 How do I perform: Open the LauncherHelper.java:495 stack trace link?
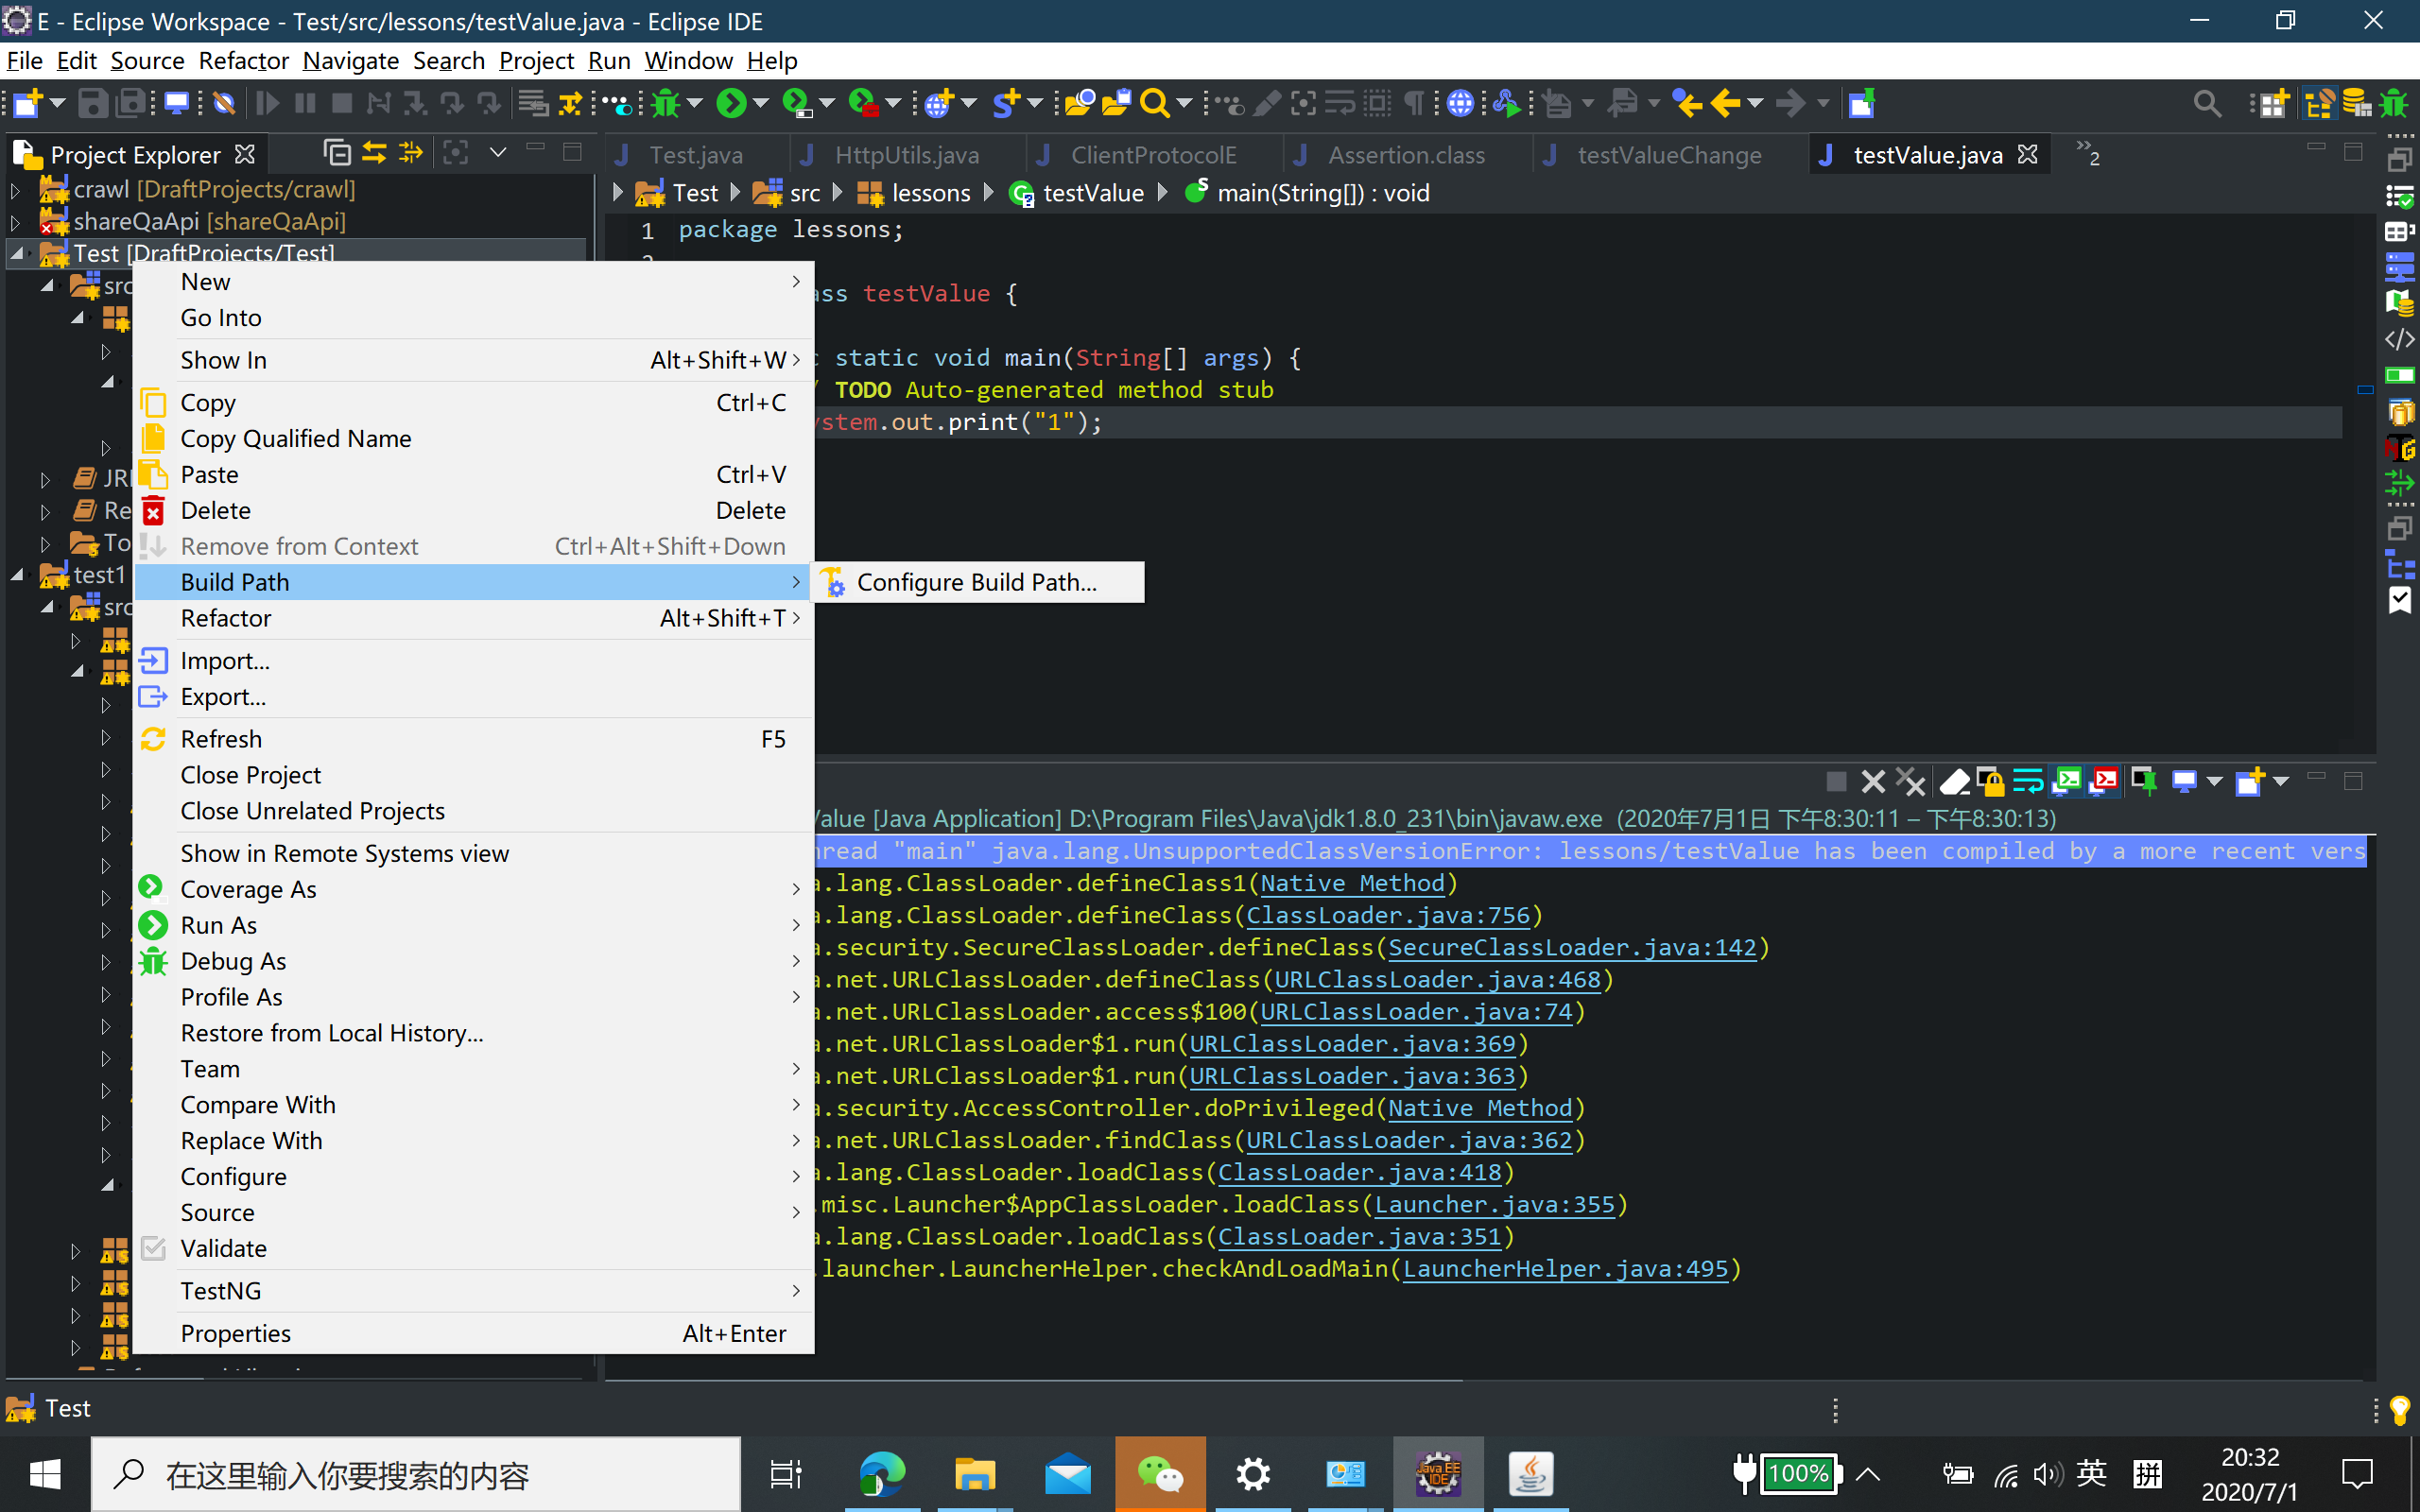tap(1565, 1268)
